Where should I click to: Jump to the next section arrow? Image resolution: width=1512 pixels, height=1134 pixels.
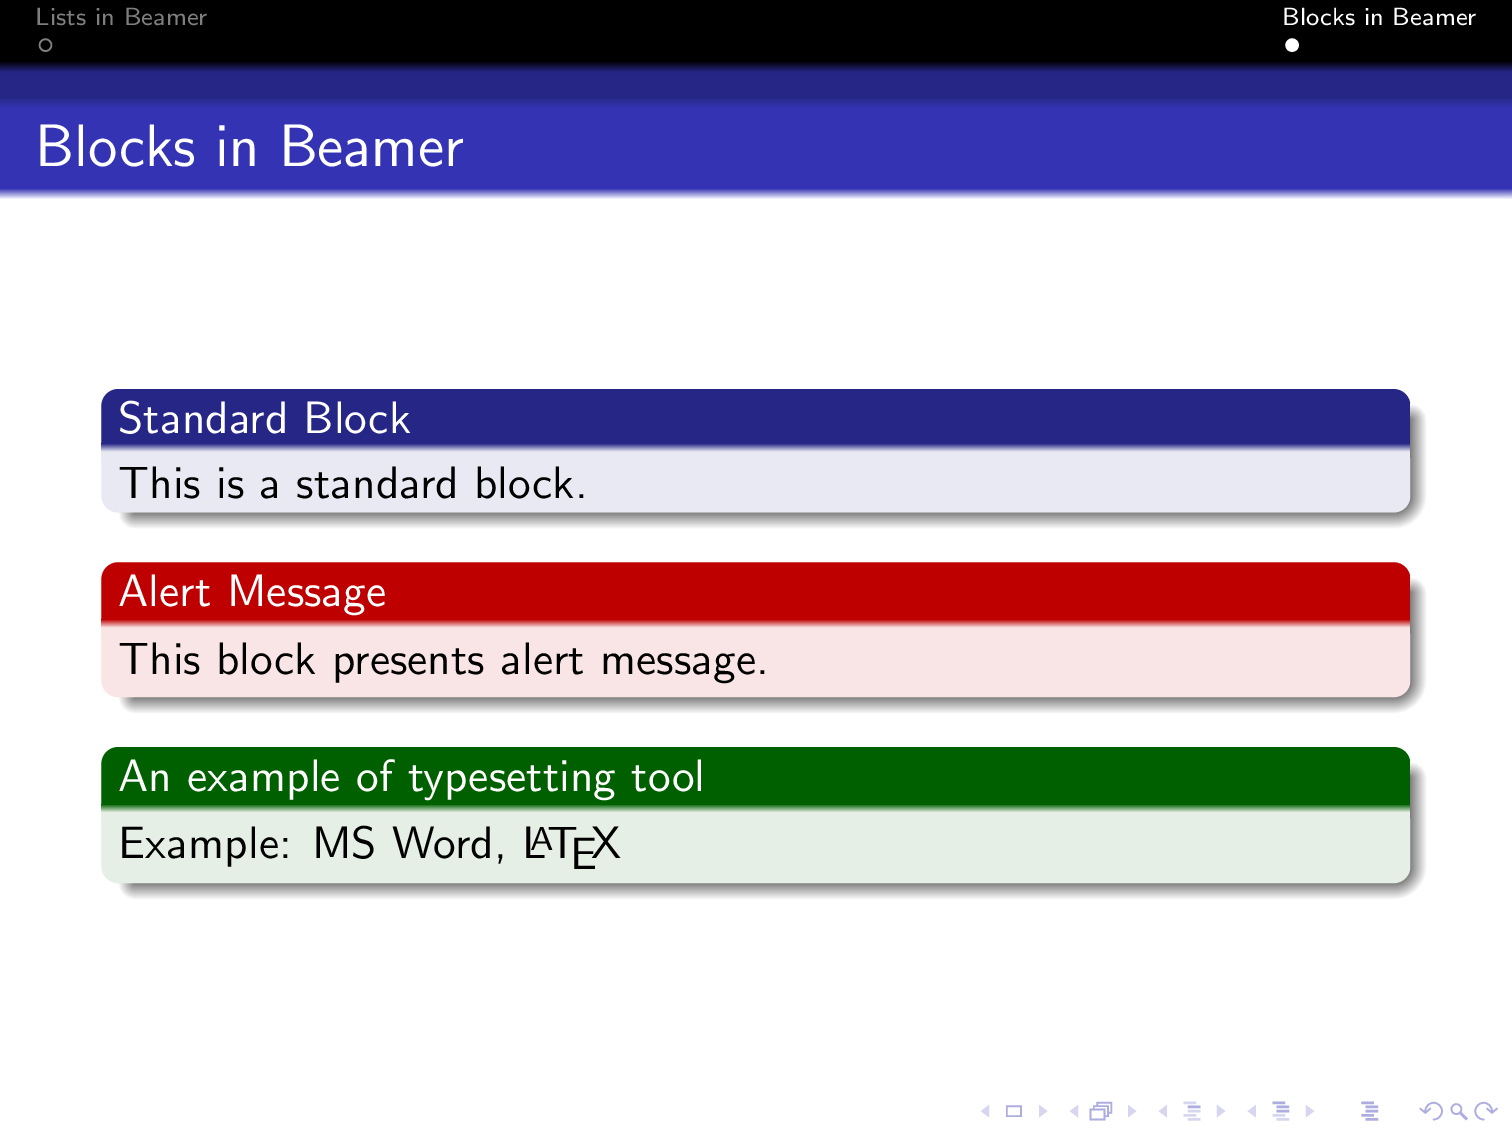pos(1308,1110)
